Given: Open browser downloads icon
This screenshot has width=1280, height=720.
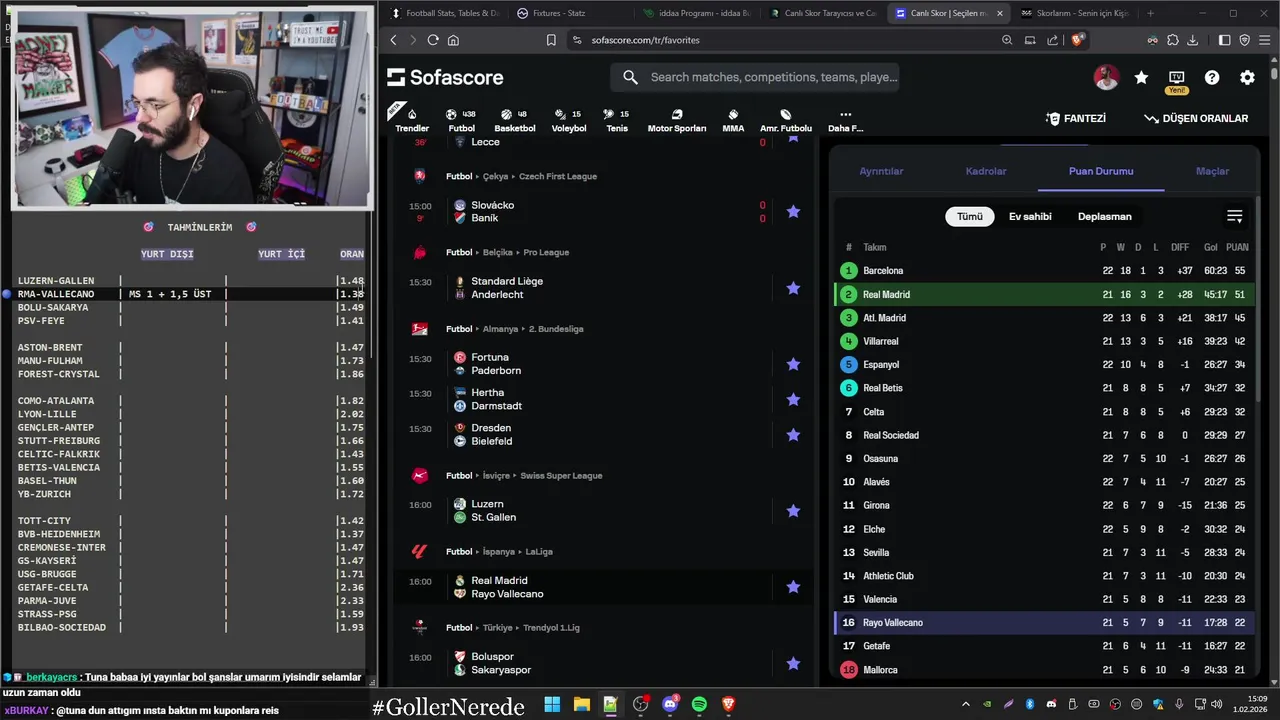Looking at the screenshot, I should 1192,40.
